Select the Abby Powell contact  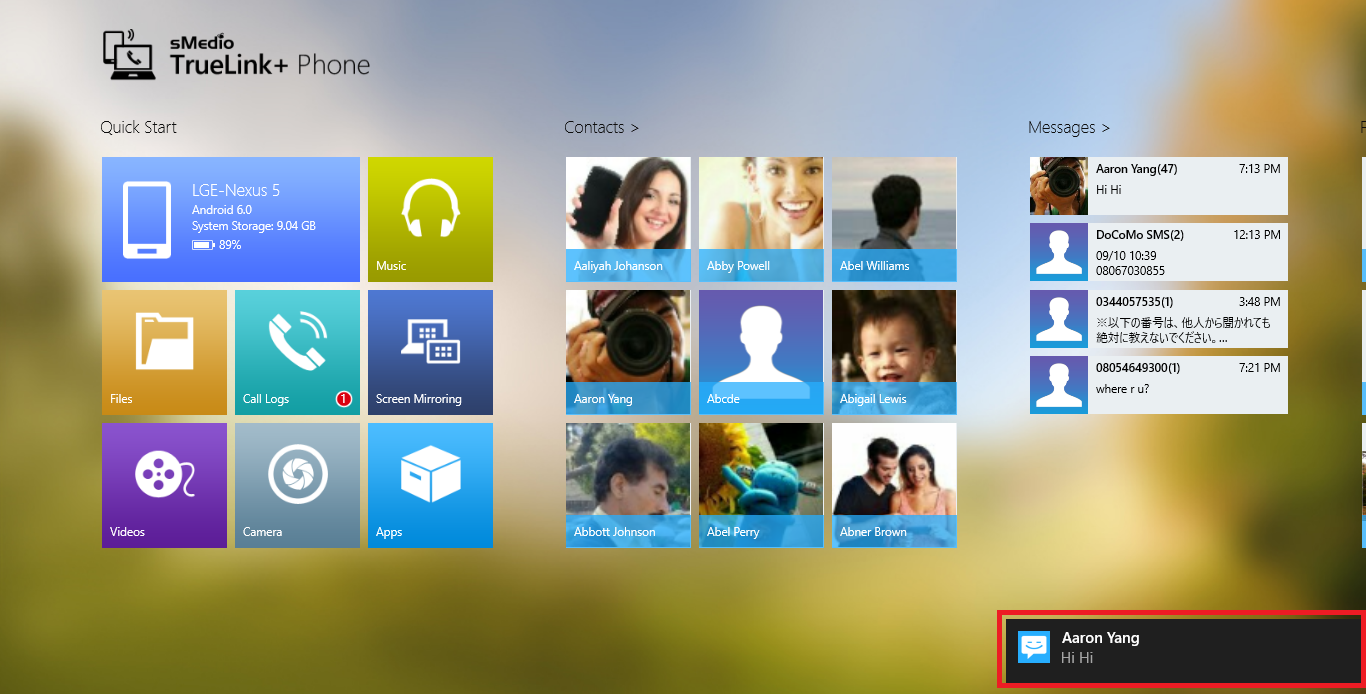[761, 219]
